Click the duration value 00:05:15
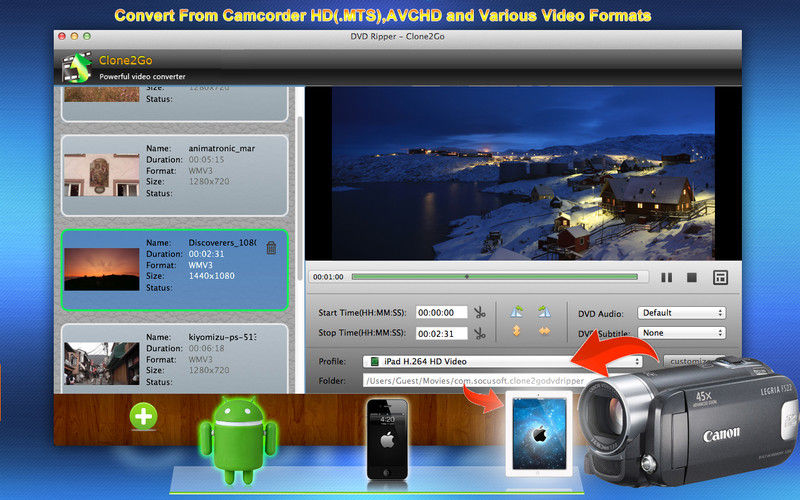Viewport: 800px width, 500px height. [x=206, y=160]
